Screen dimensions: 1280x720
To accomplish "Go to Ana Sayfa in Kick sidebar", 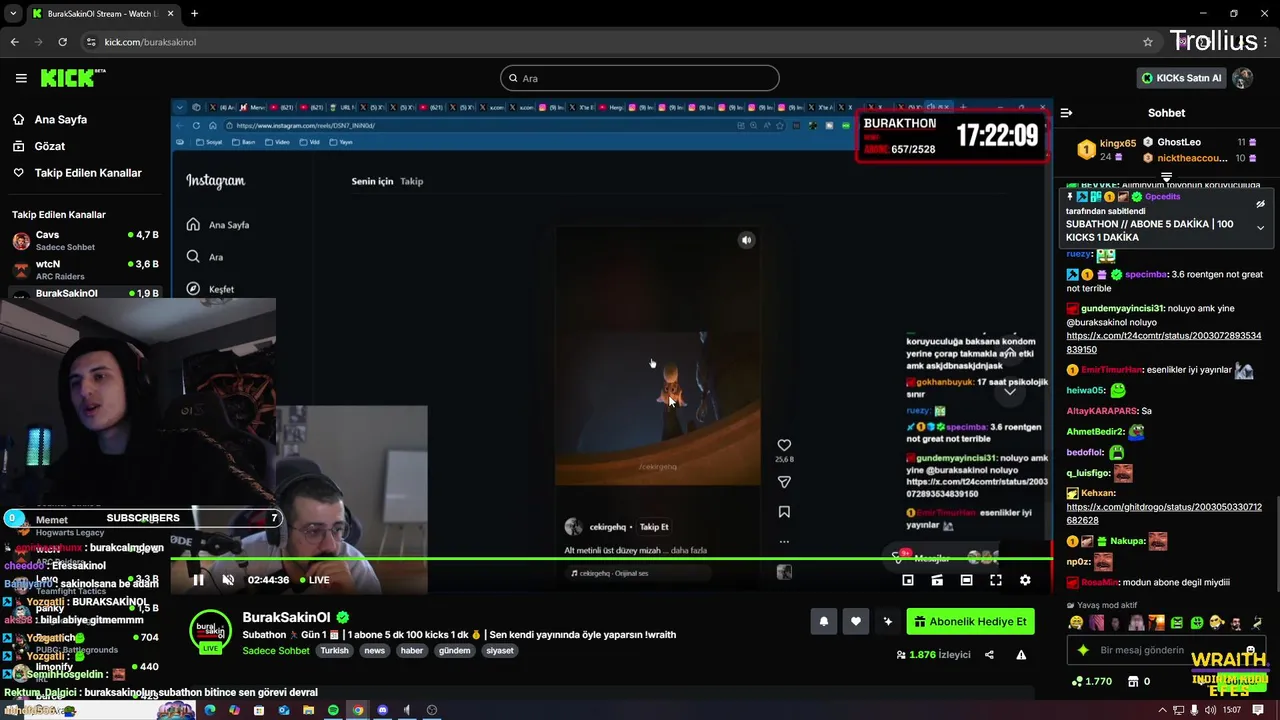I will coord(61,119).
